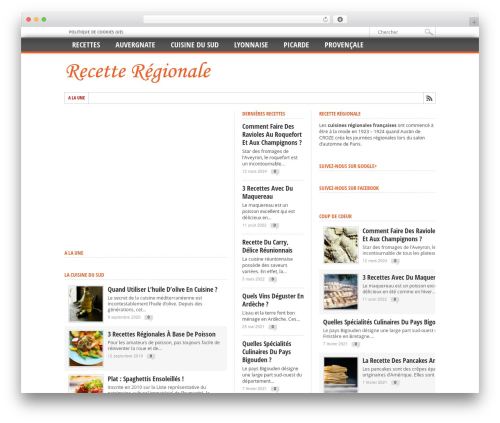Image resolution: width=500 pixels, height=423 pixels.
Task: Click the date 12 mars 2024 in Dernières Recettes
Action: (254, 171)
